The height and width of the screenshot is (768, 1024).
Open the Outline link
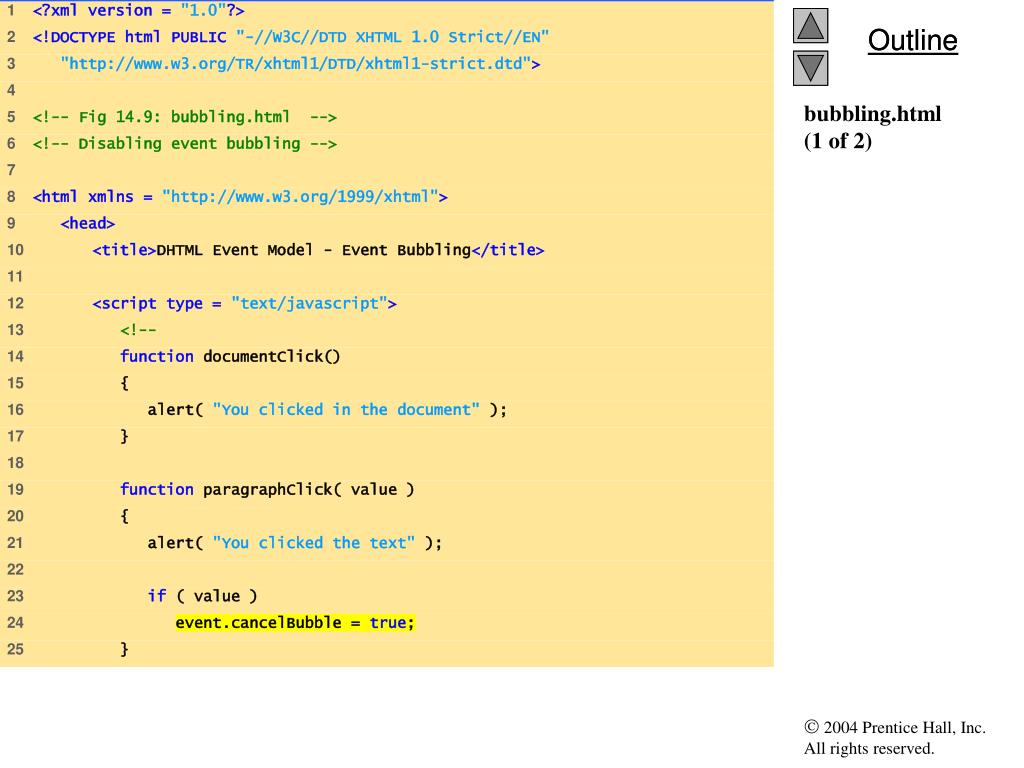click(x=912, y=41)
